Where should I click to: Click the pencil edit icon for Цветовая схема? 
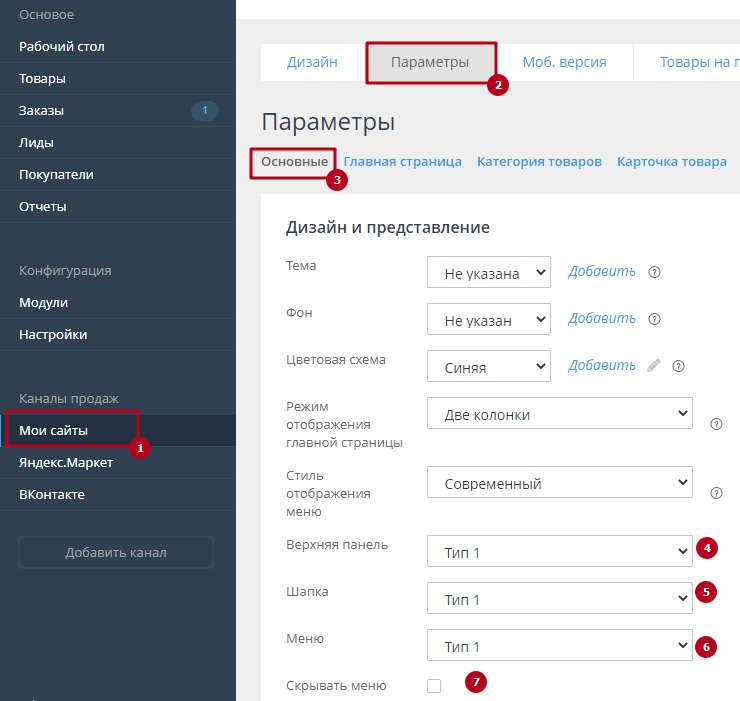[654, 366]
